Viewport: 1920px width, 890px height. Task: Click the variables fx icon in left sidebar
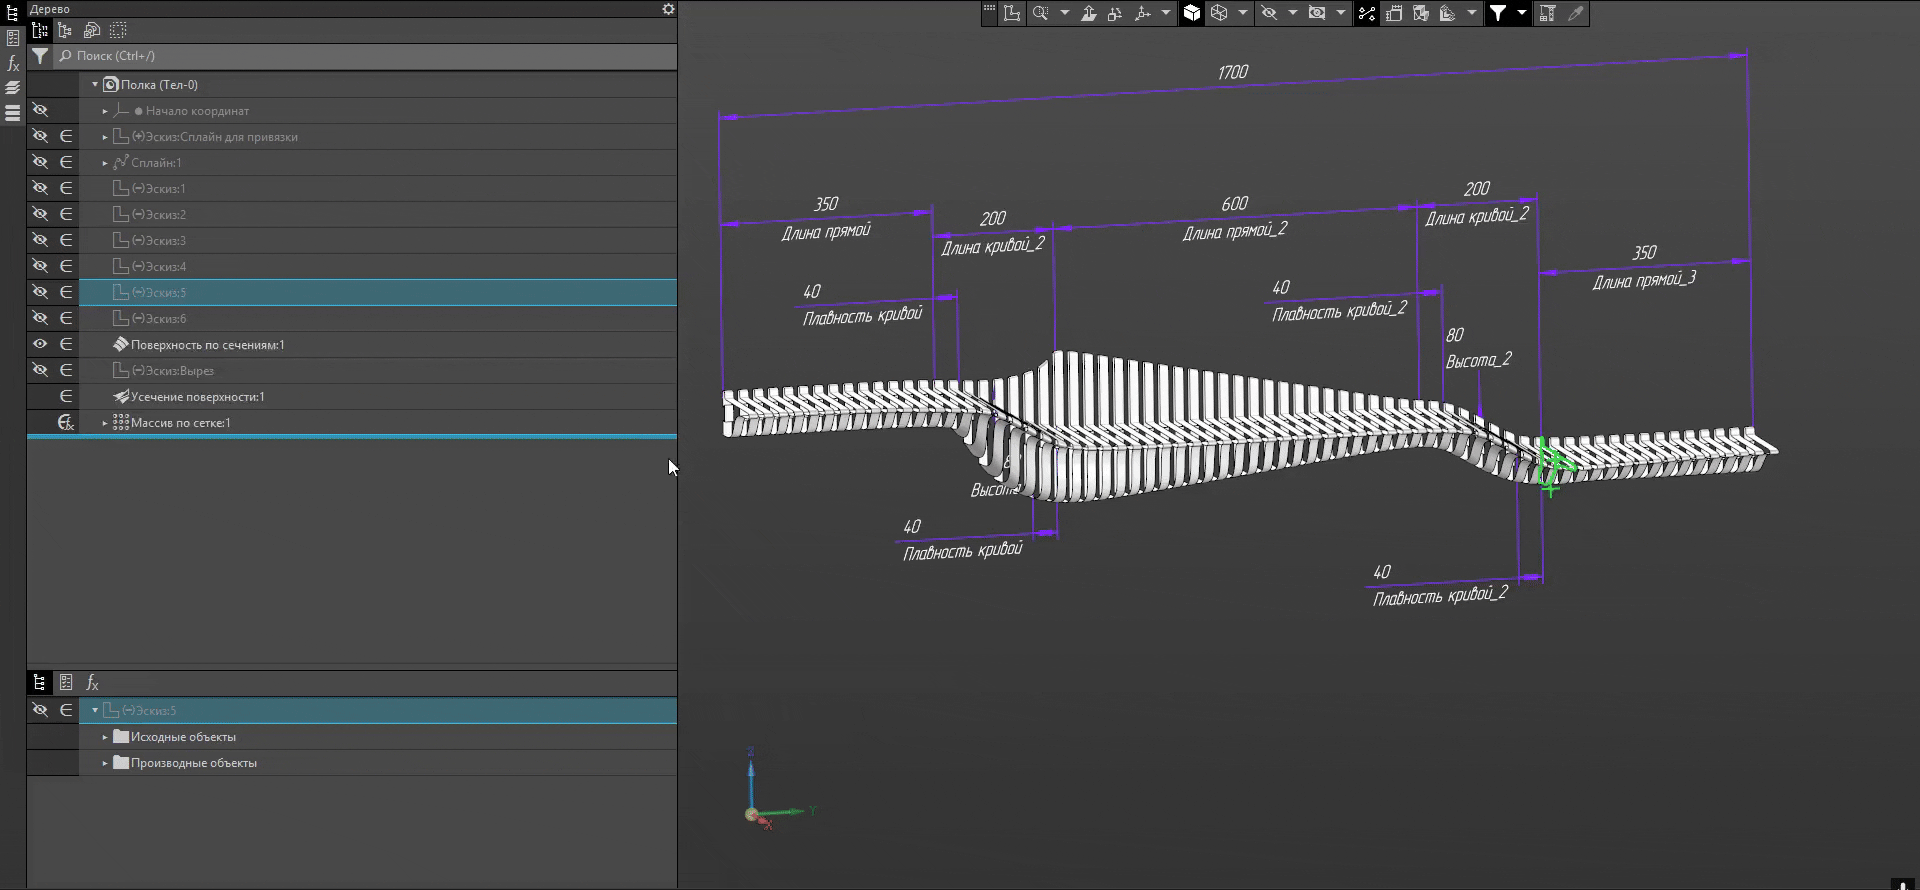(13, 64)
